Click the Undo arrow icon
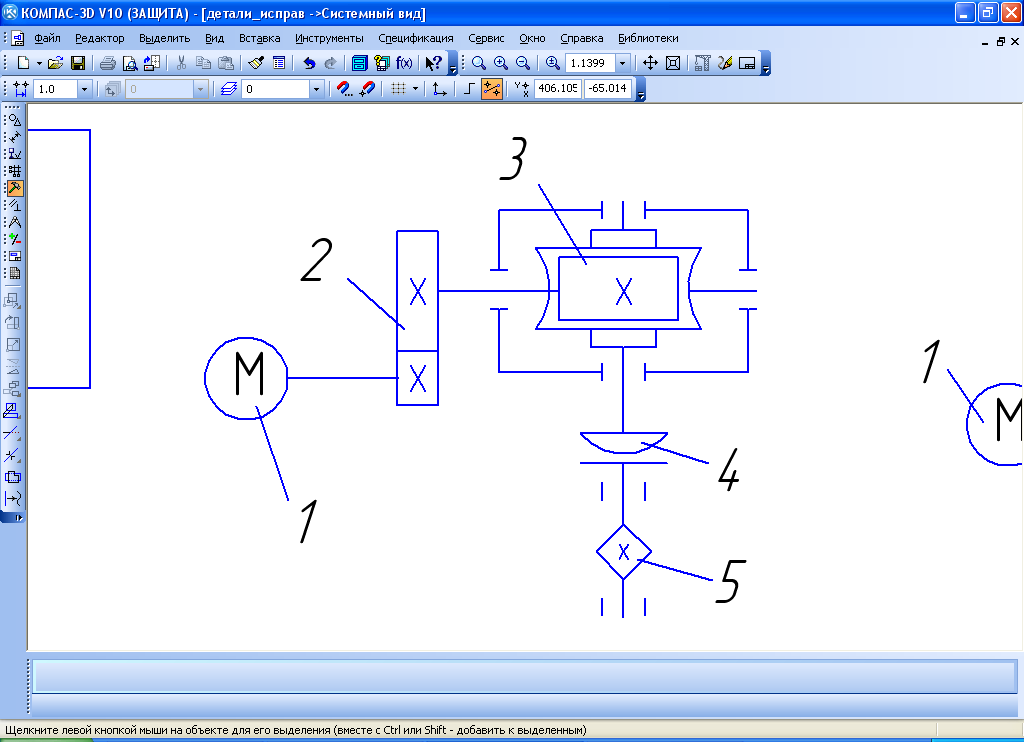The height and width of the screenshot is (742, 1024). [309, 63]
